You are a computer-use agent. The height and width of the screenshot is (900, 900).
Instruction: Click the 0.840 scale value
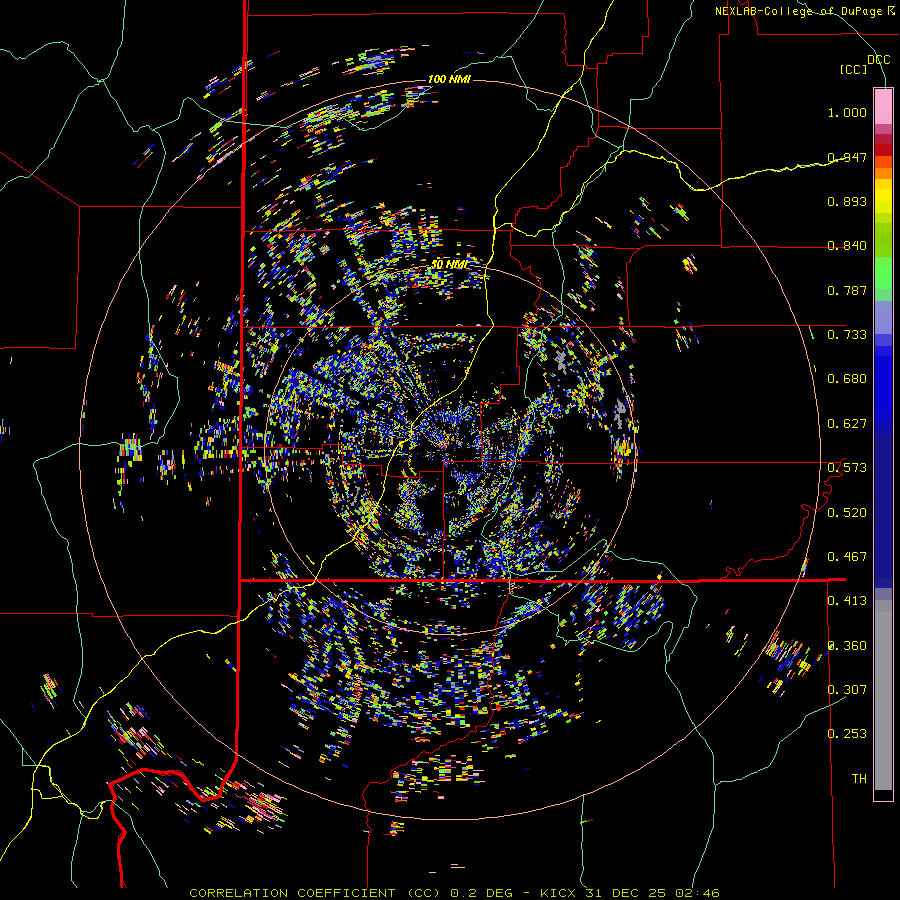point(847,246)
